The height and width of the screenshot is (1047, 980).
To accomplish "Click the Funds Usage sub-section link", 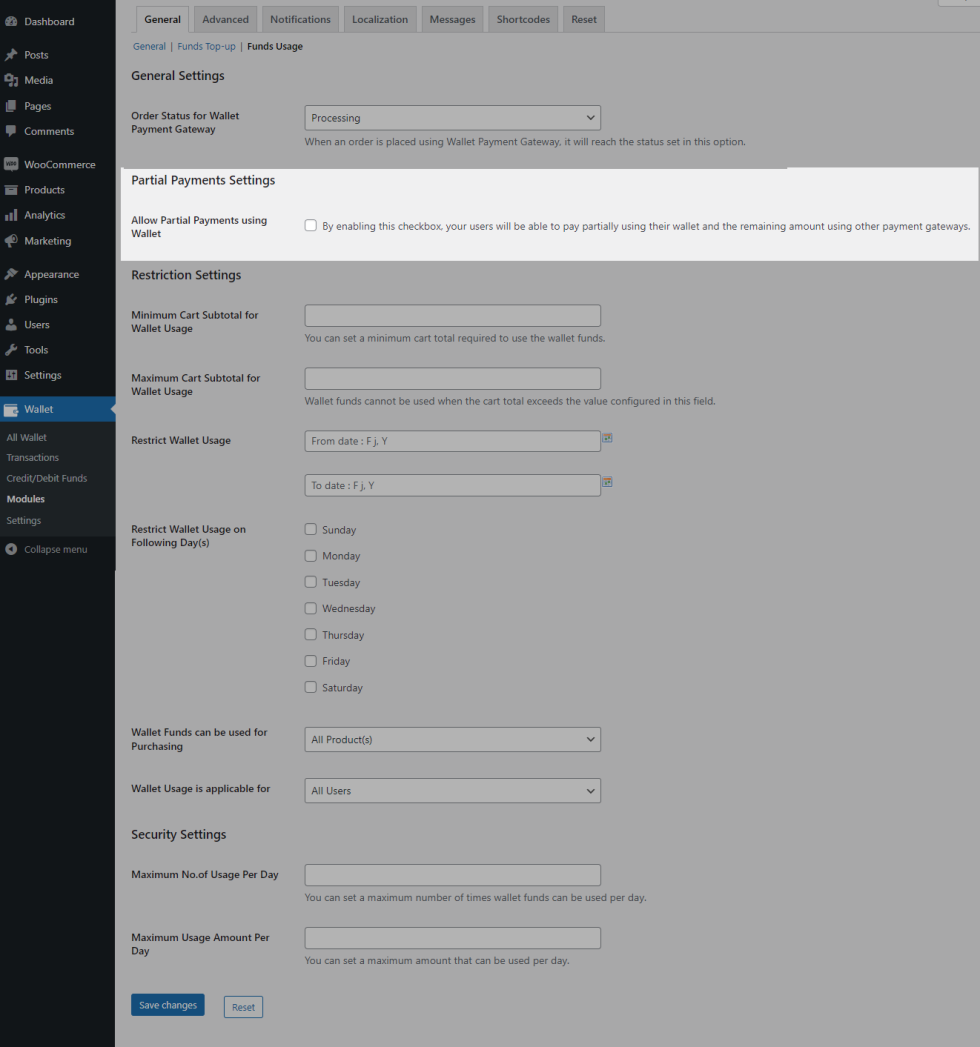I will pyautogui.click(x=275, y=46).
